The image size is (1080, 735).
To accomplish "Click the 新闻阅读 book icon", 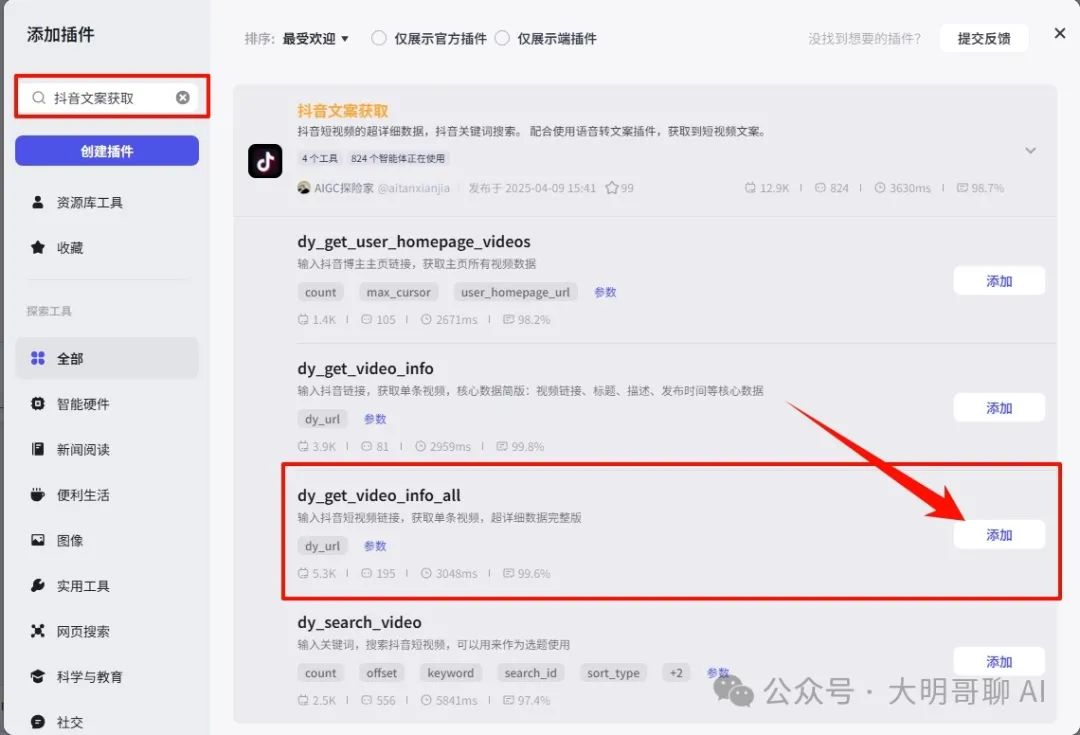I will tap(38, 449).
